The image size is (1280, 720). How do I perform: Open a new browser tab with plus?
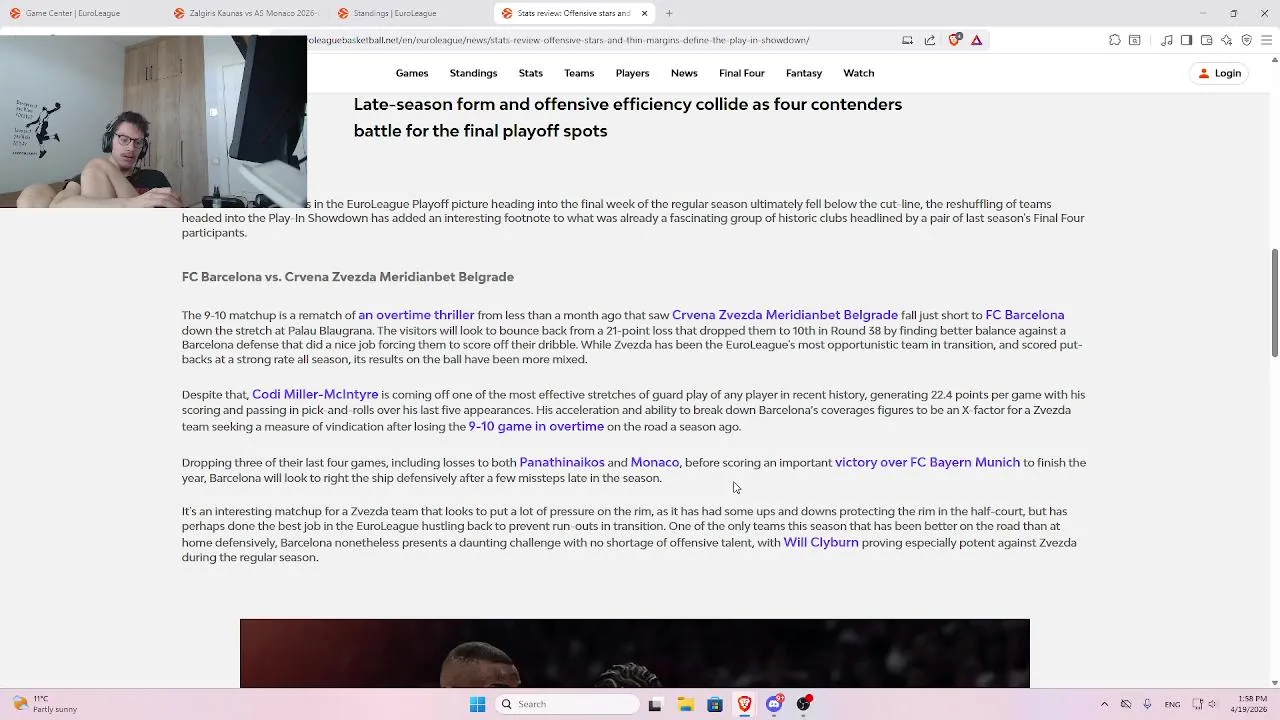[669, 13]
